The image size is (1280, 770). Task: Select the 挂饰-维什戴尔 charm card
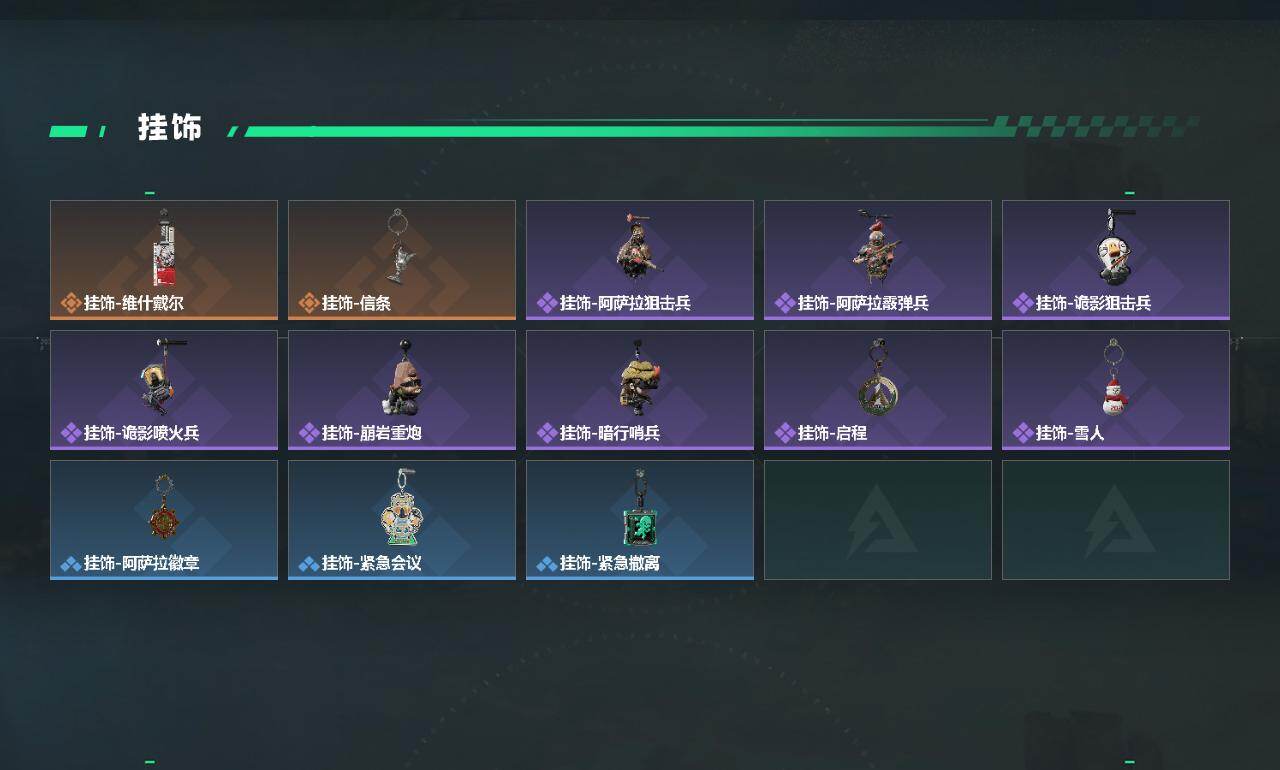(164, 260)
